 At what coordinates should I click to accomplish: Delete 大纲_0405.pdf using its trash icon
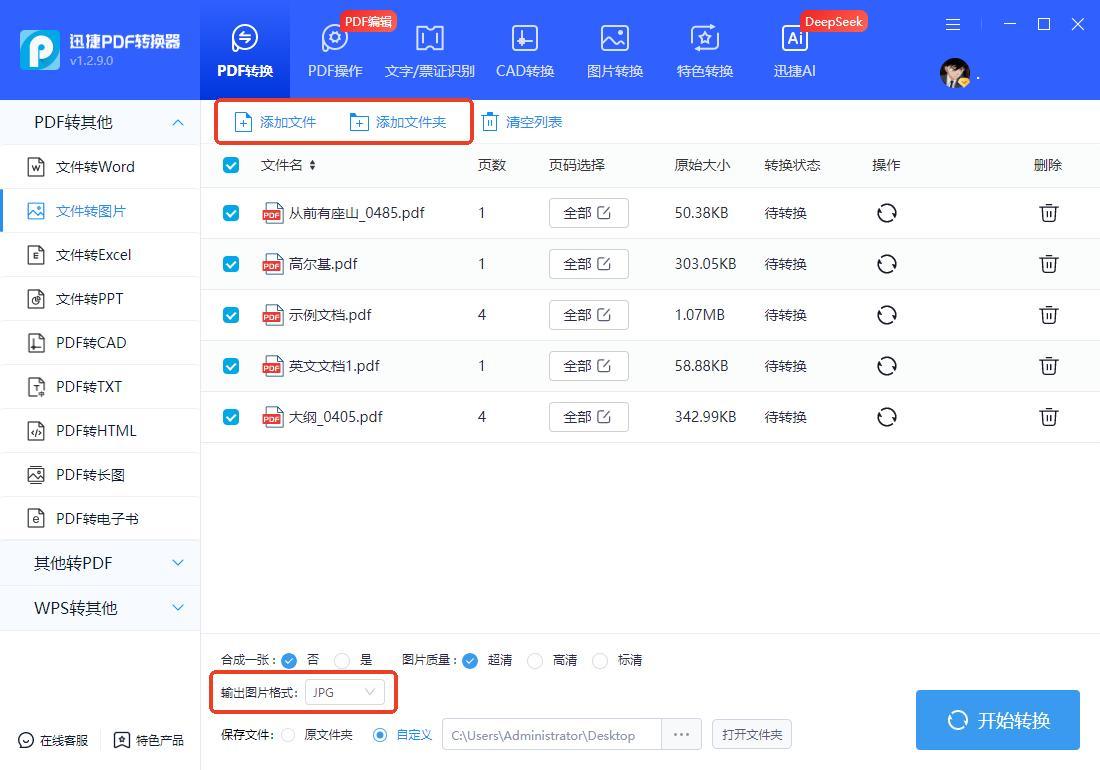(x=1048, y=417)
